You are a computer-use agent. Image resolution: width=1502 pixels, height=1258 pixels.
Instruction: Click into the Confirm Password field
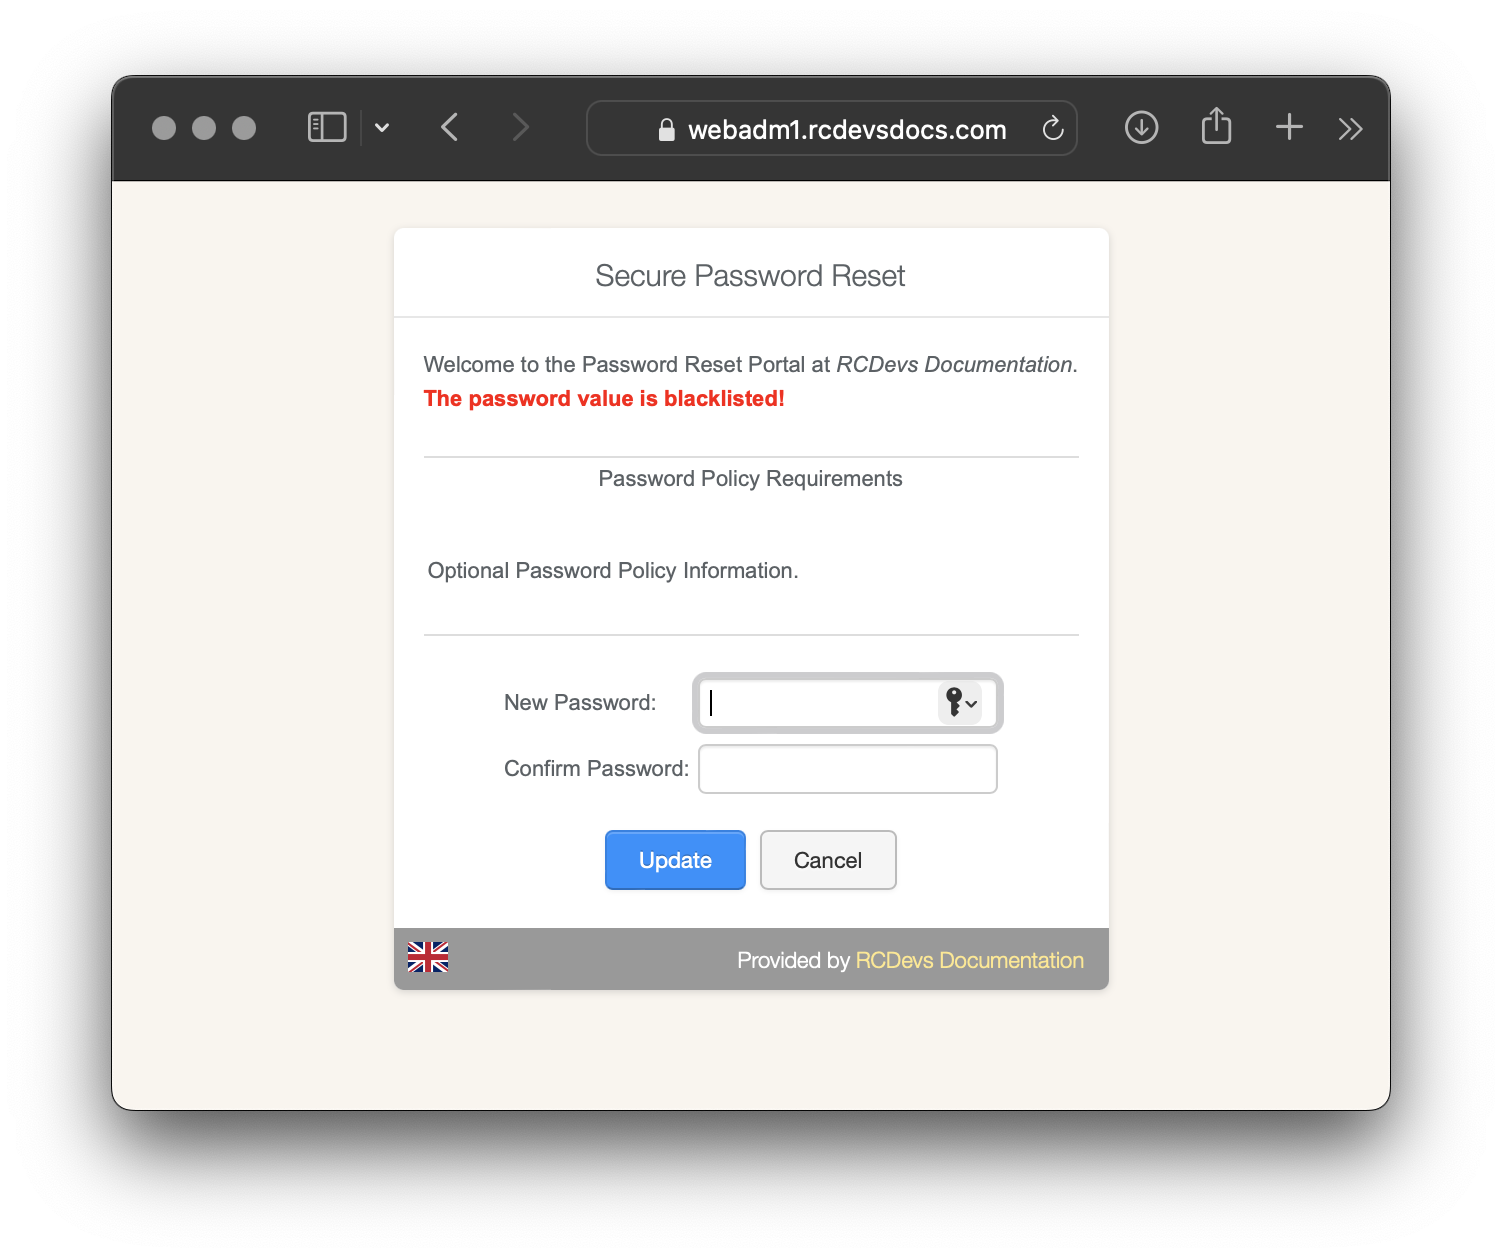(x=847, y=769)
